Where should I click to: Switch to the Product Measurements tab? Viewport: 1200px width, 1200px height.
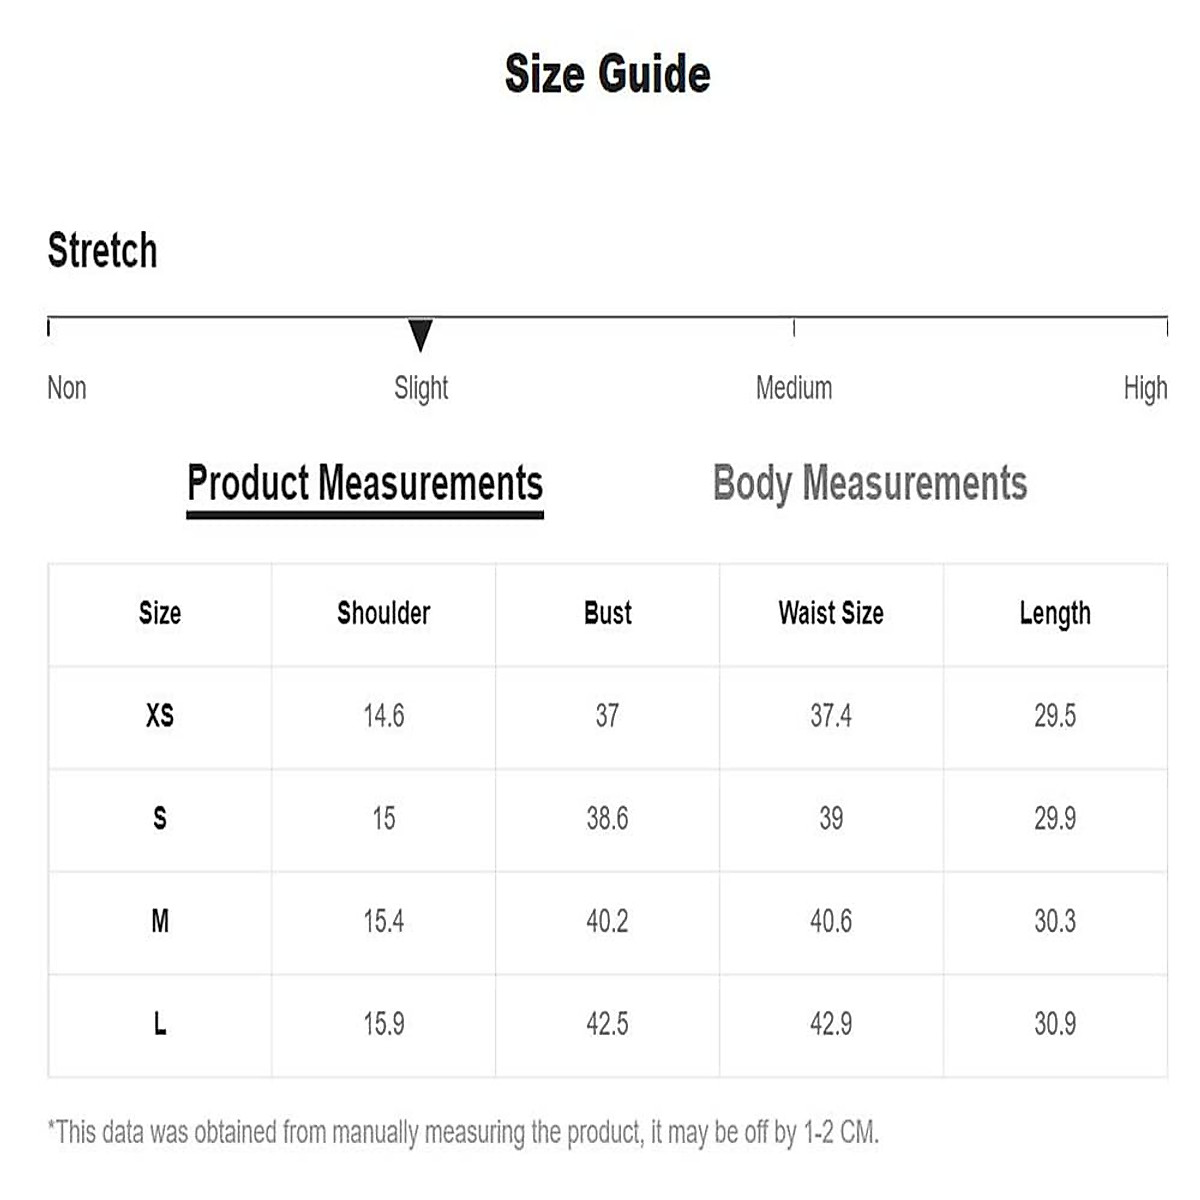[365, 483]
